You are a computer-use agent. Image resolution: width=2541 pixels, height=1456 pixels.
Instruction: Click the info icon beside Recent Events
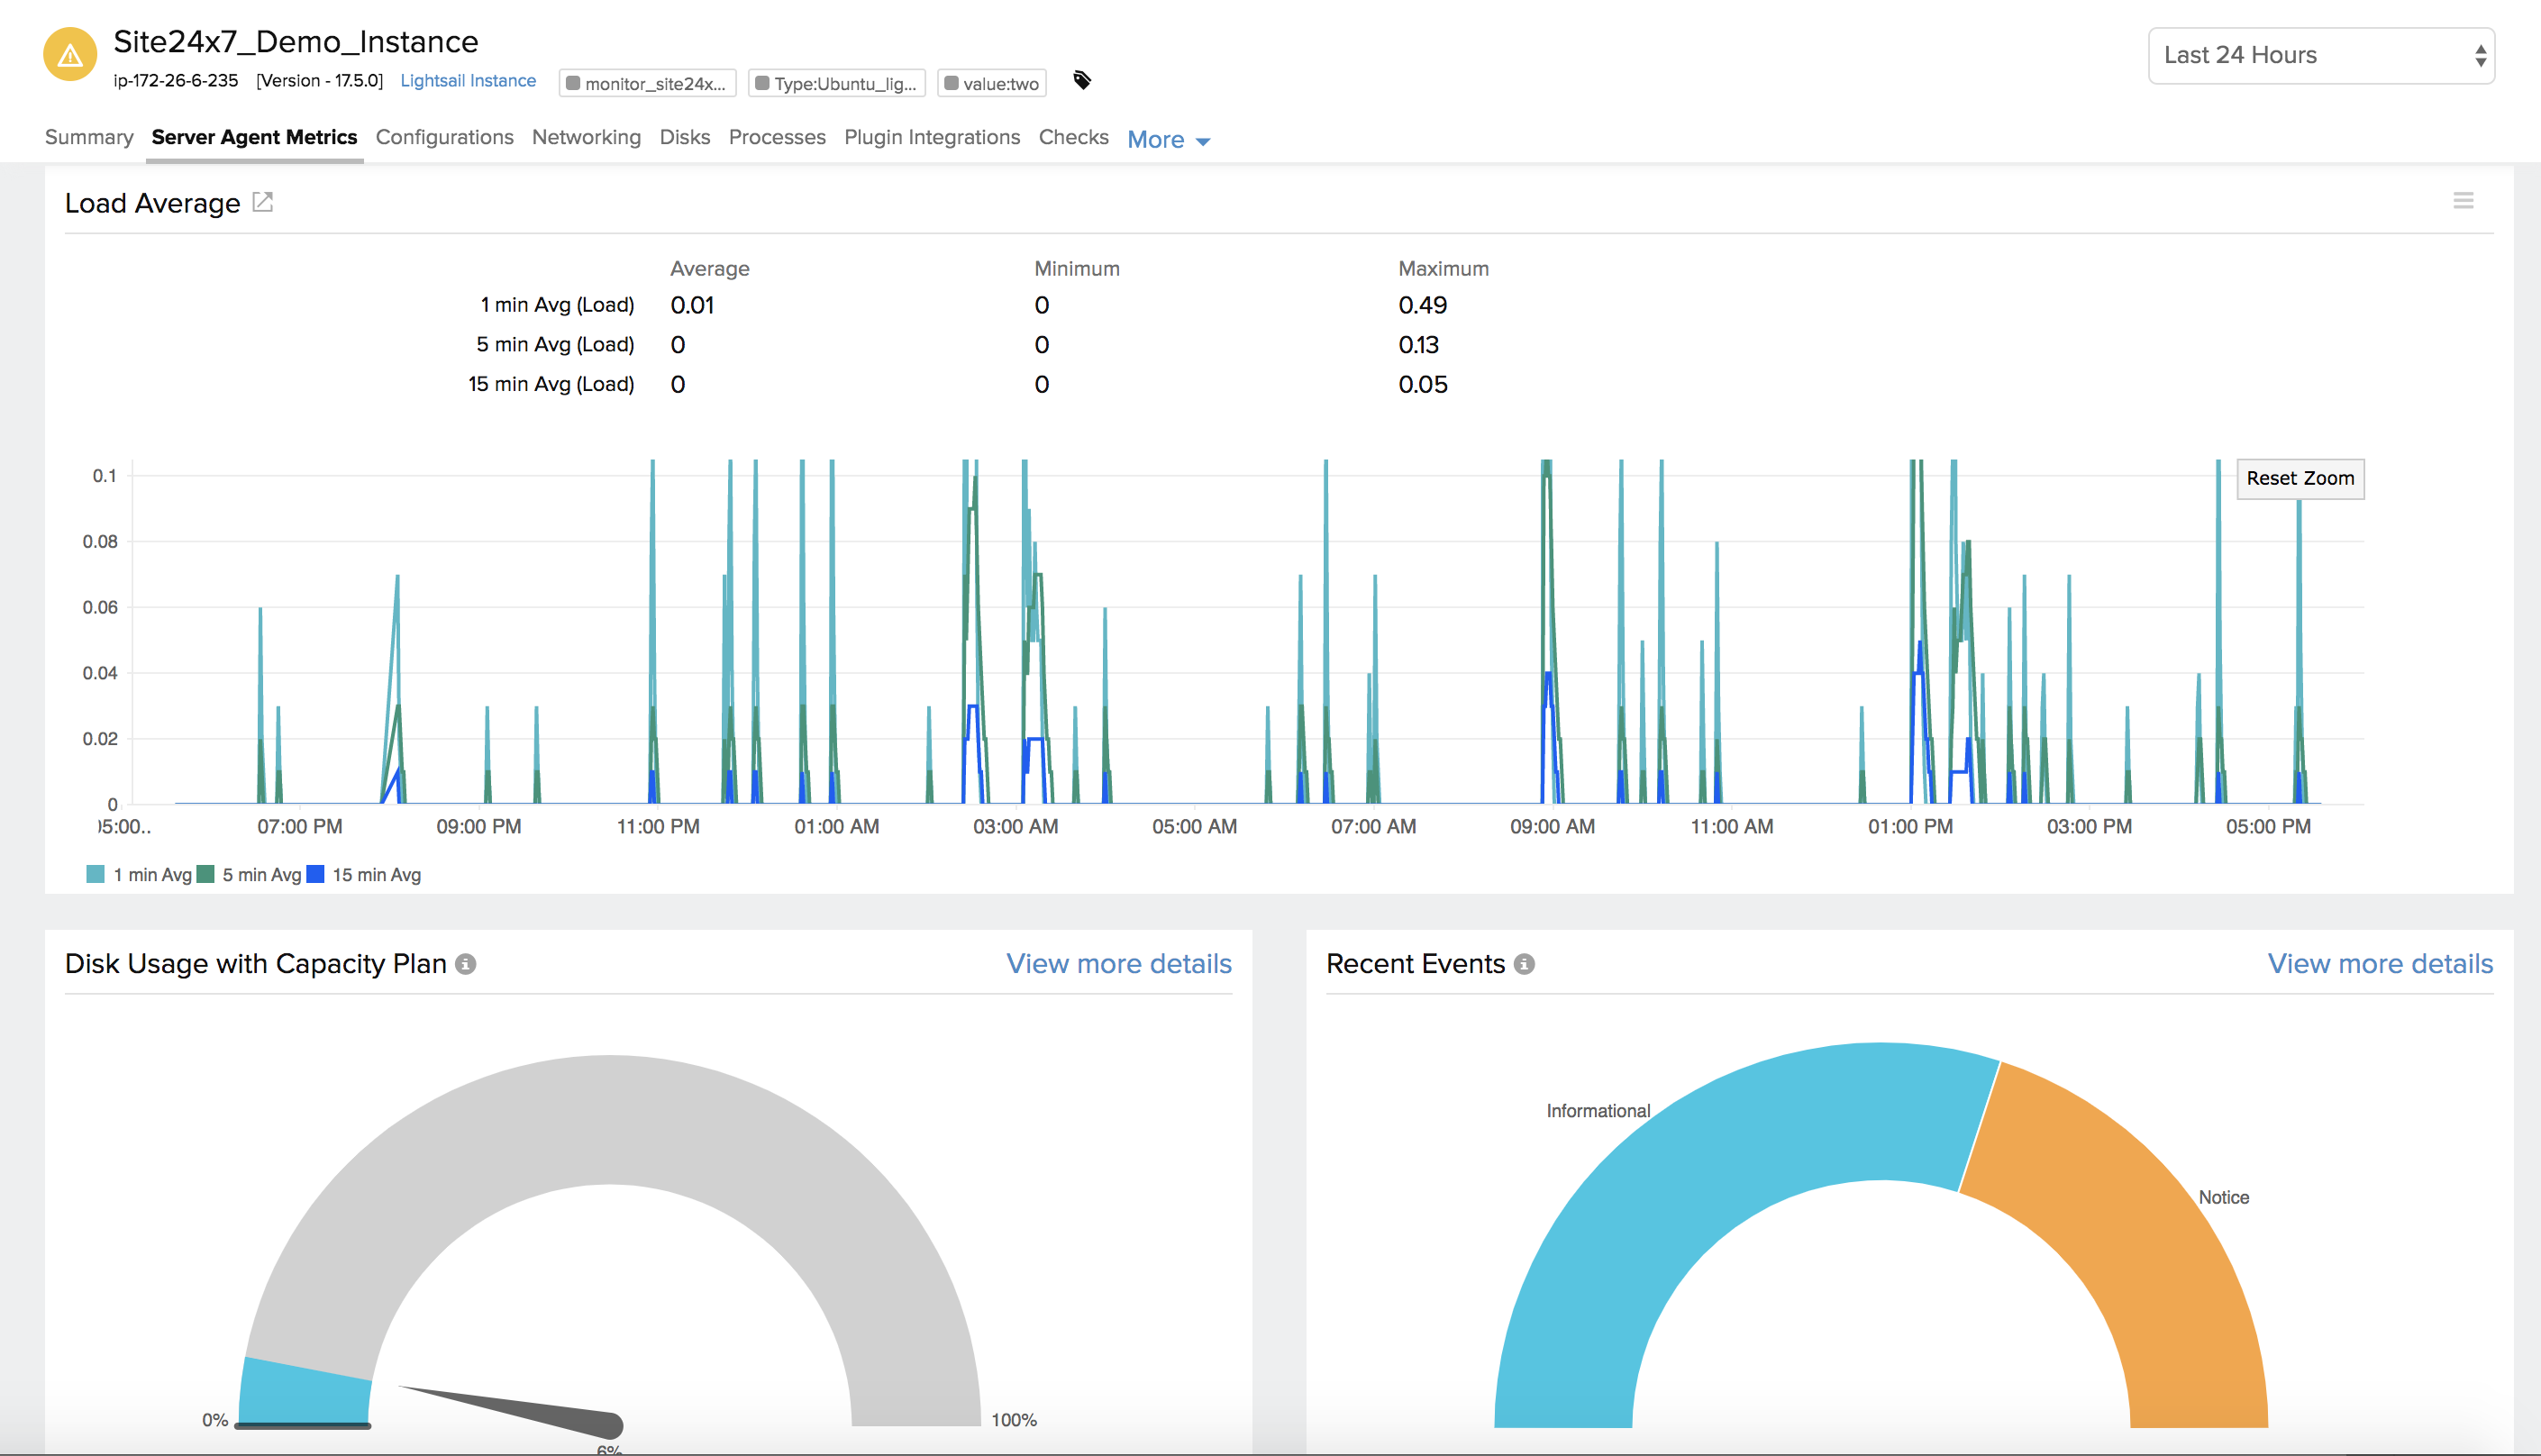click(1524, 964)
